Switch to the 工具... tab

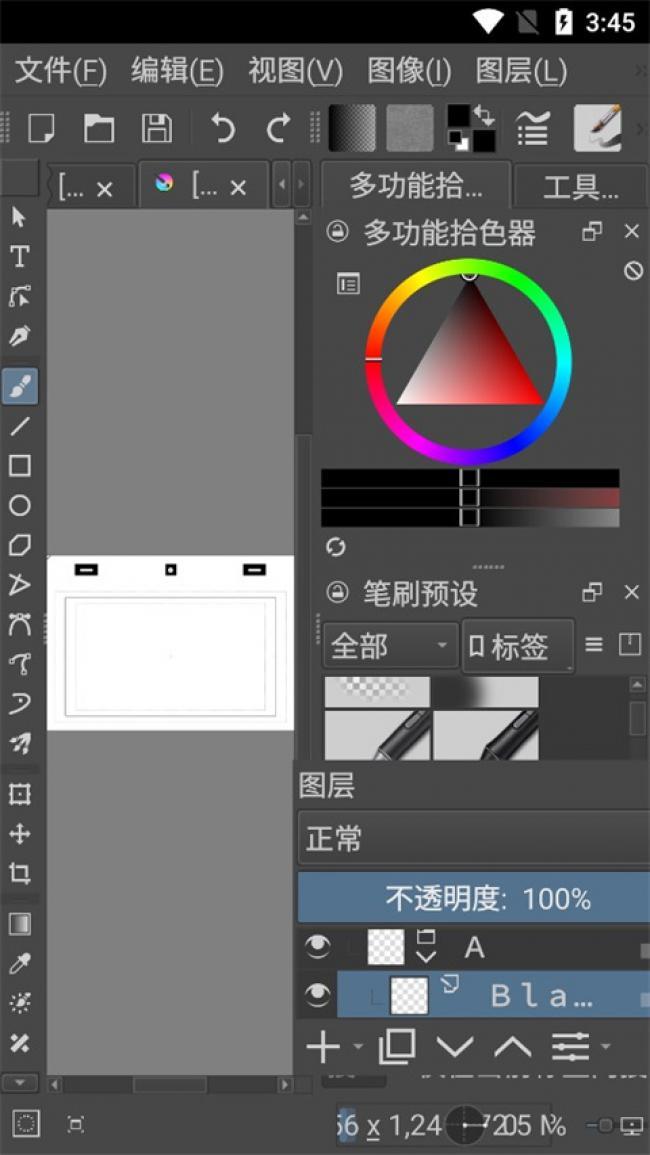(580, 186)
